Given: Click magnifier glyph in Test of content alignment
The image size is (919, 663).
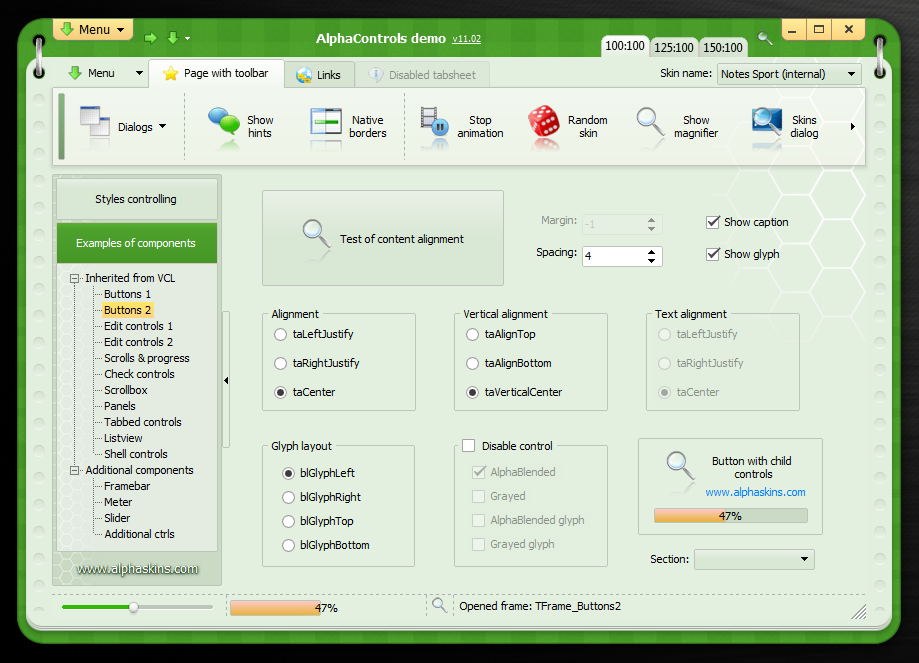Looking at the screenshot, I should (x=316, y=234).
